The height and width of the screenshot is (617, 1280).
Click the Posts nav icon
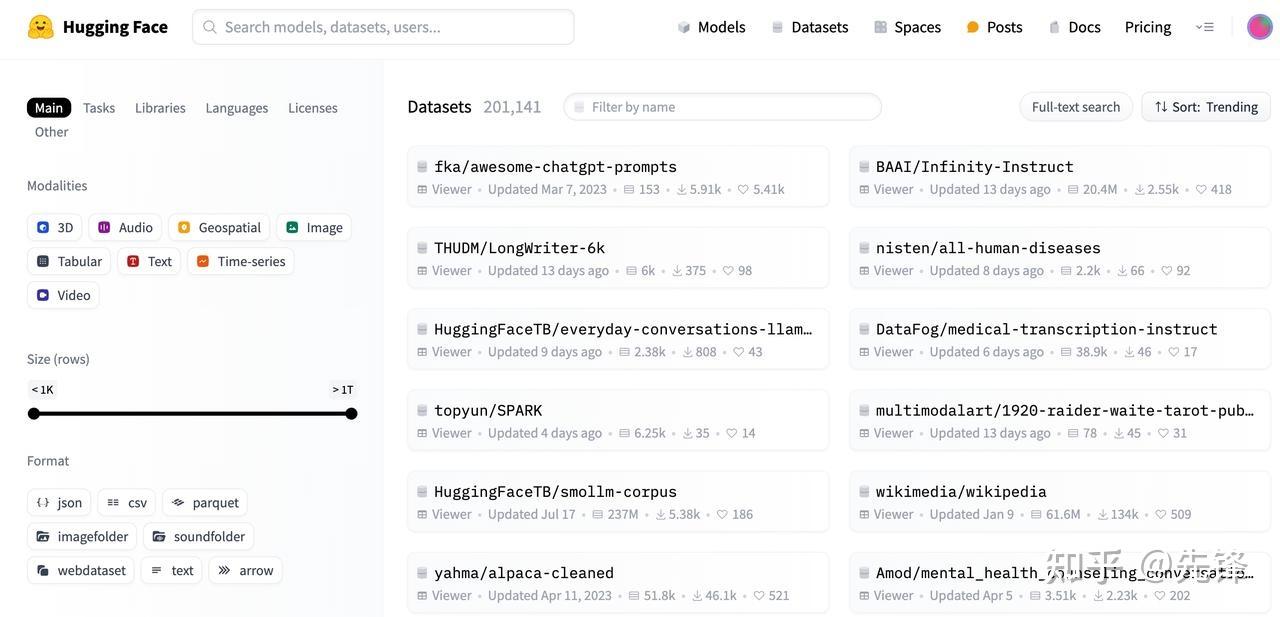point(973,27)
